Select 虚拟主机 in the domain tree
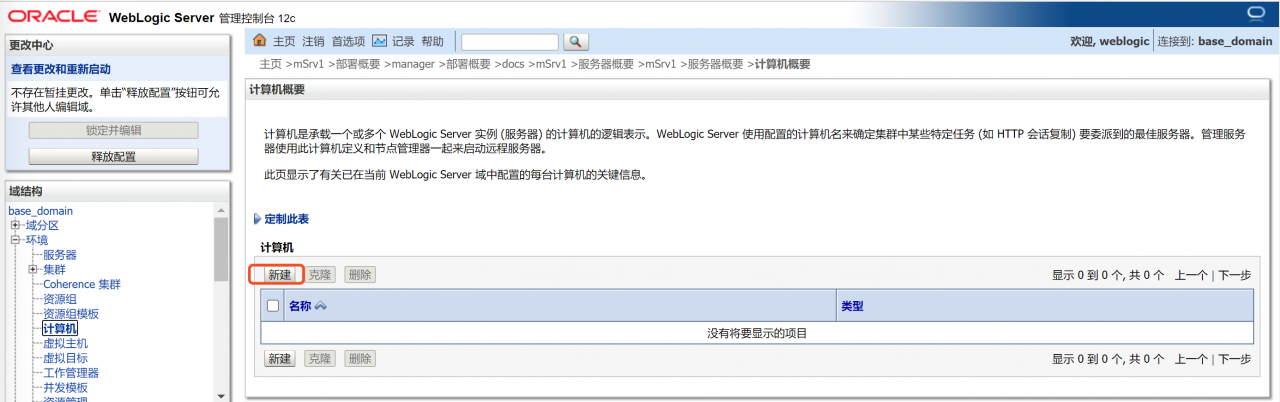This screenshot has height=402, width=1280. (x=65, y=343)
